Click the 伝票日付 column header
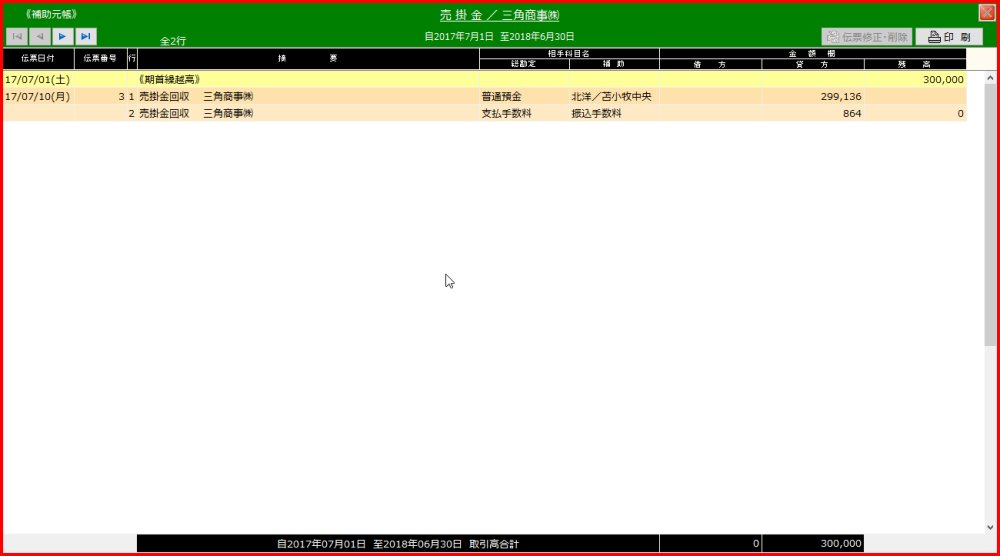The width and height of the screenshot is (1000, 556). [38, 59]
